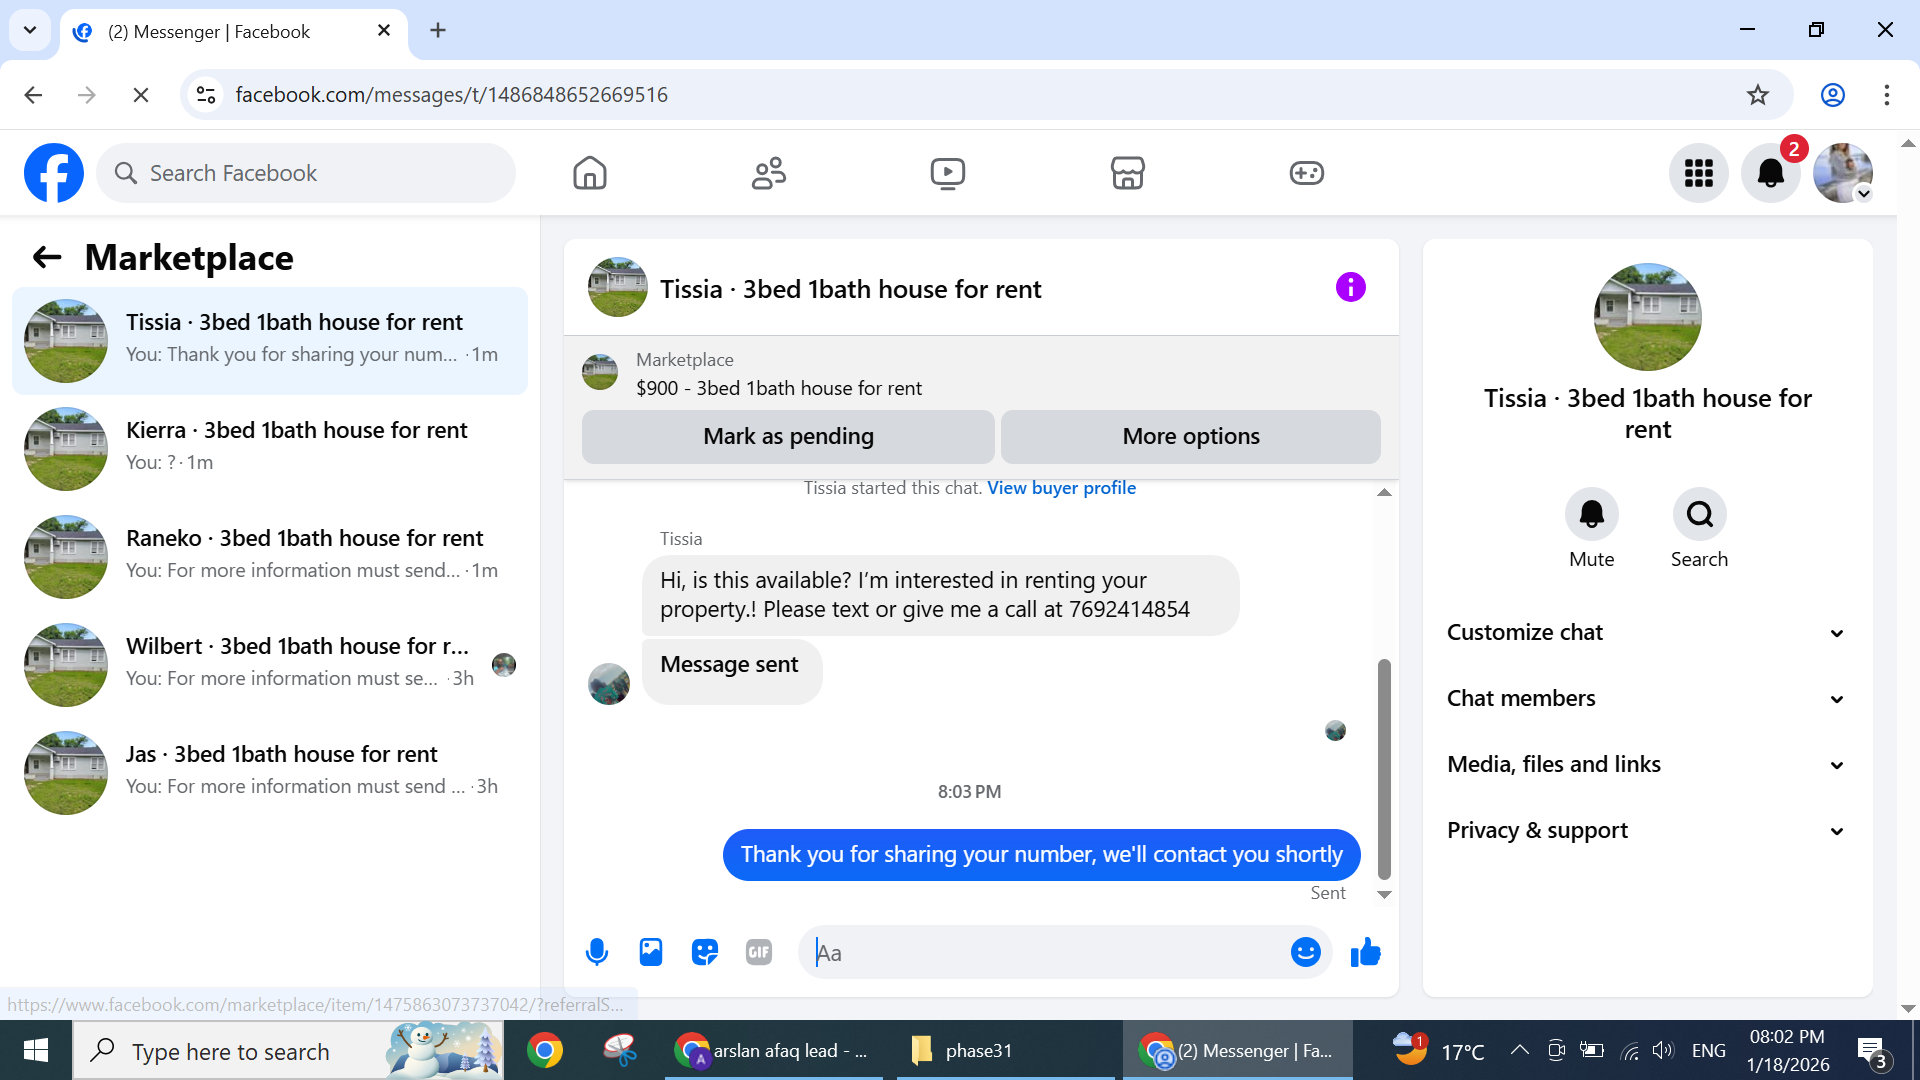Send a thumbs up like
This screenshot has width=1920, height=1080.
pos(1365,952)
